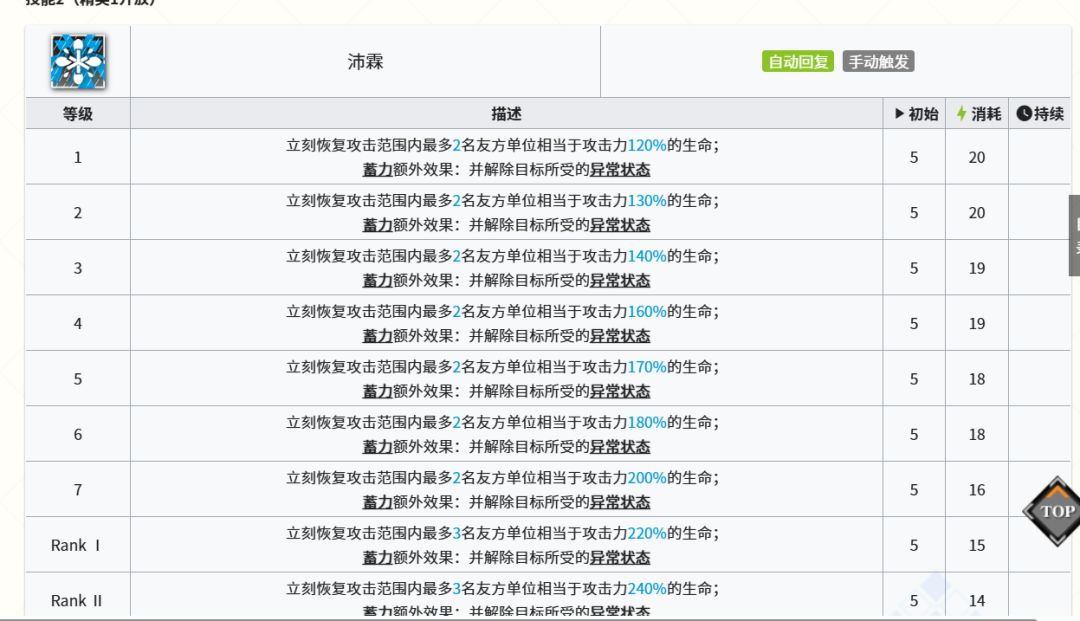The height and width of the screenshot is (621, 1080).
Task: Open 异常状态 link in Rank I row
Action: [620, 558]
